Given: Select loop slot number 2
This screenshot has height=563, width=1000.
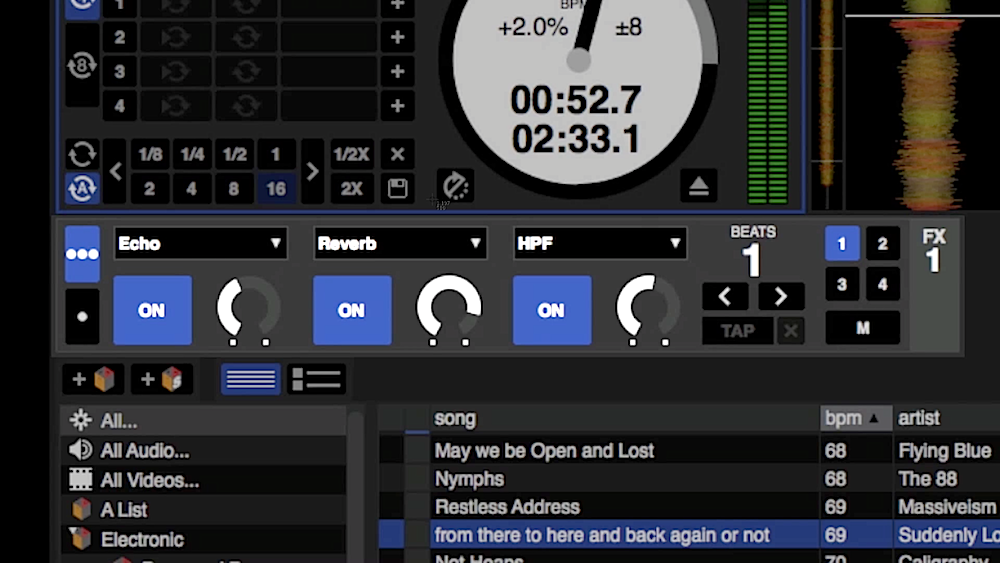Looking at the screenshot, I should tap(119, 37).
